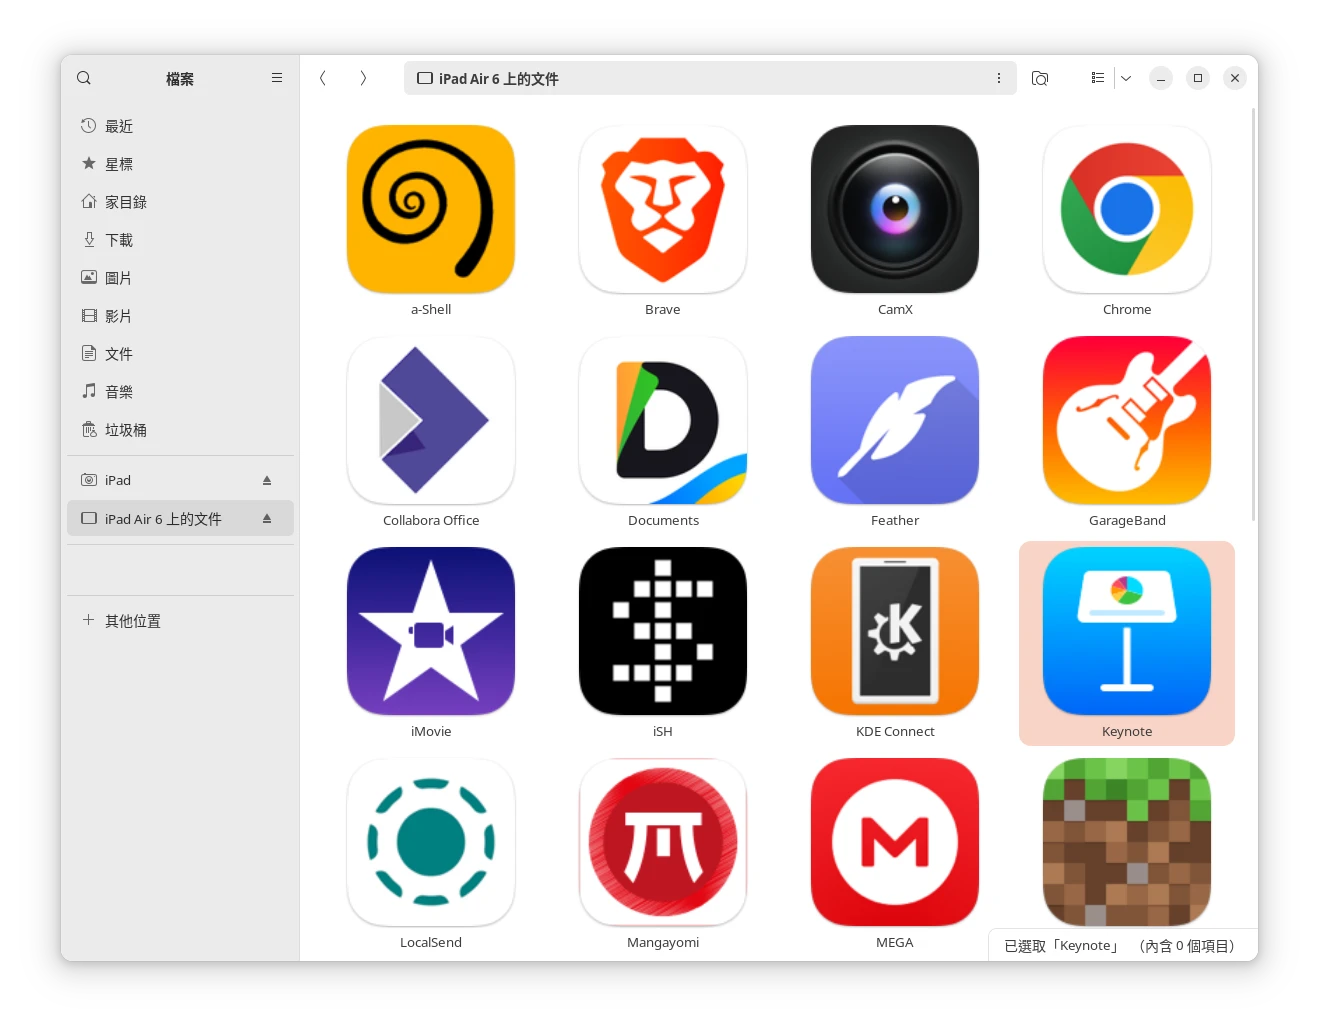Open the iSH app folder
1319x1028 pixels.
(x=663, y=631)
